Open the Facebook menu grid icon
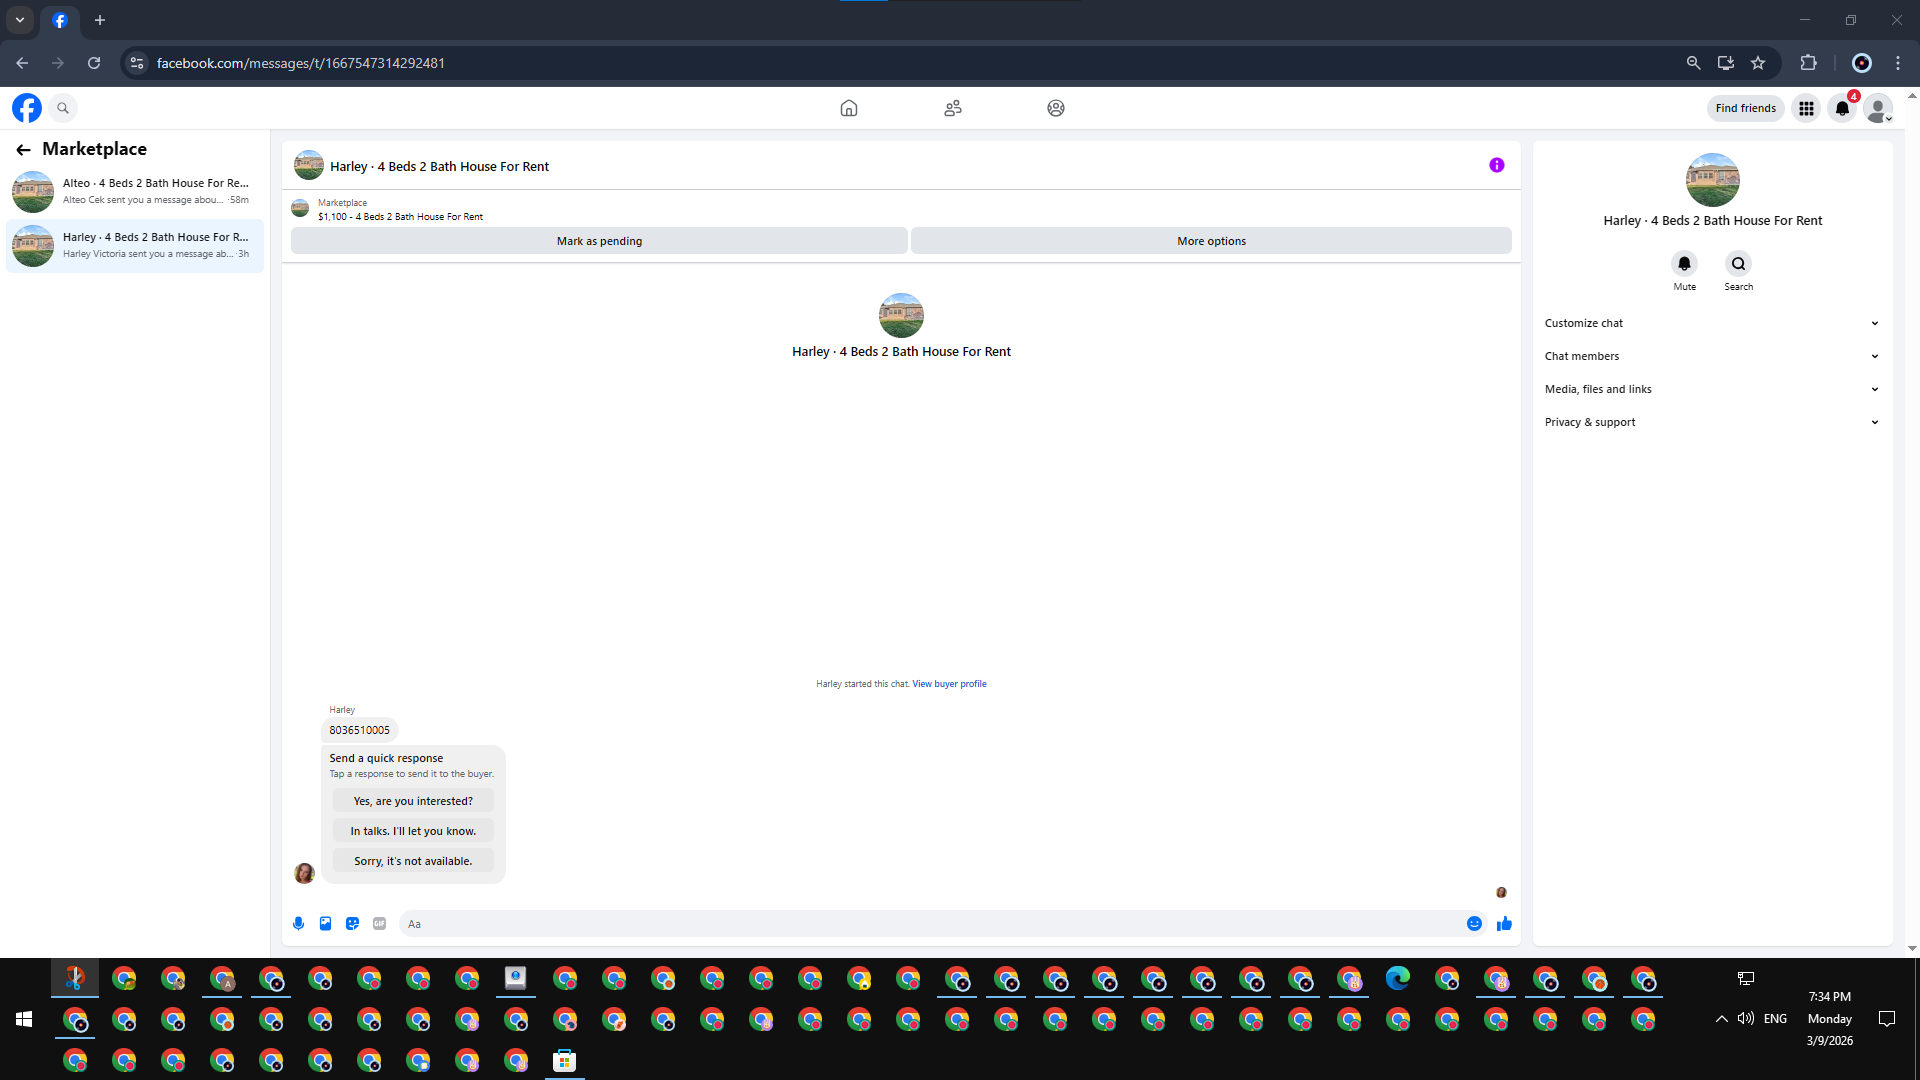 (1806, 108)
